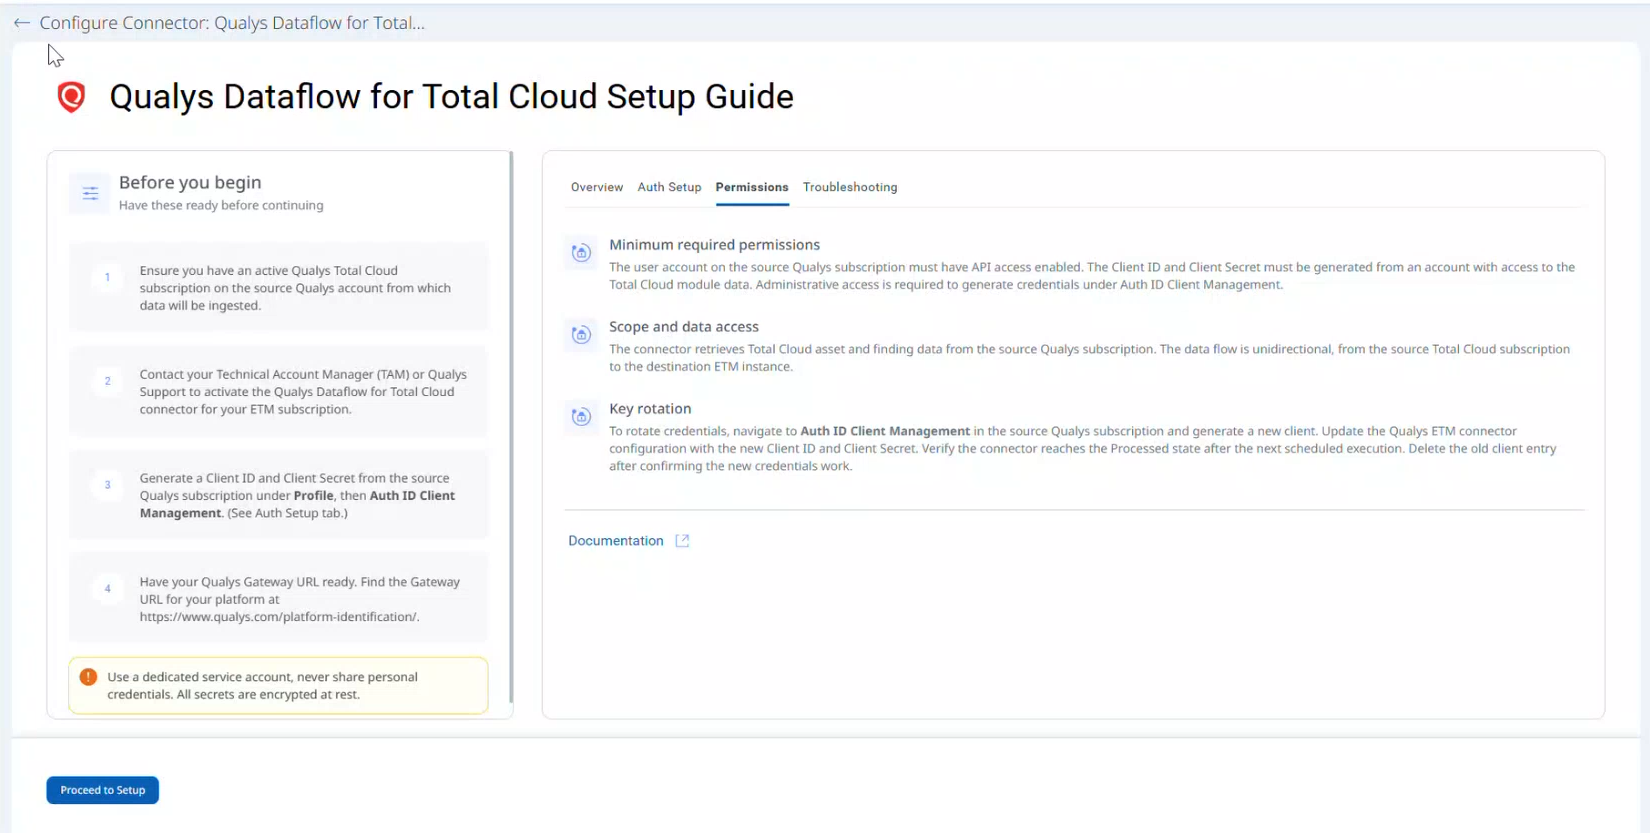
Task: Click the step about contacting Technical Account Manager
Action: pos(278,391)
